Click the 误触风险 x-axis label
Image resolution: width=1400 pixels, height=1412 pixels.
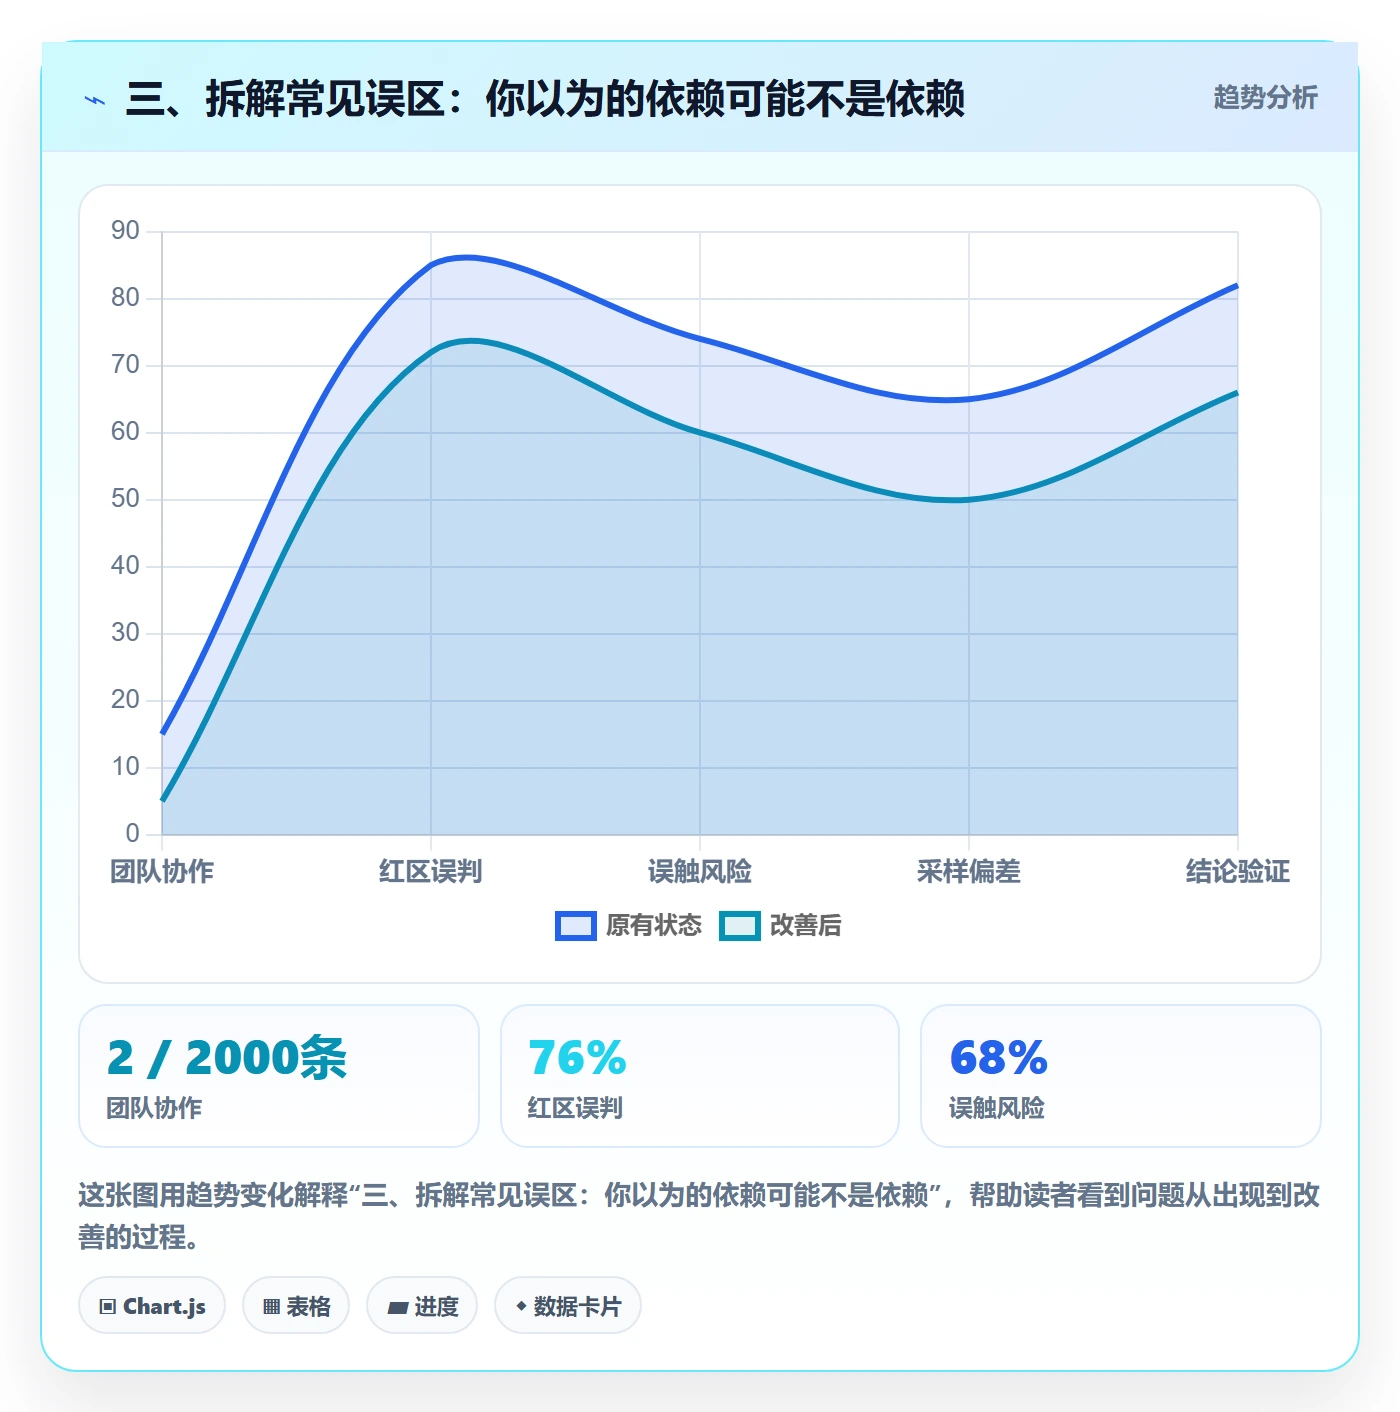pos(700,872)
